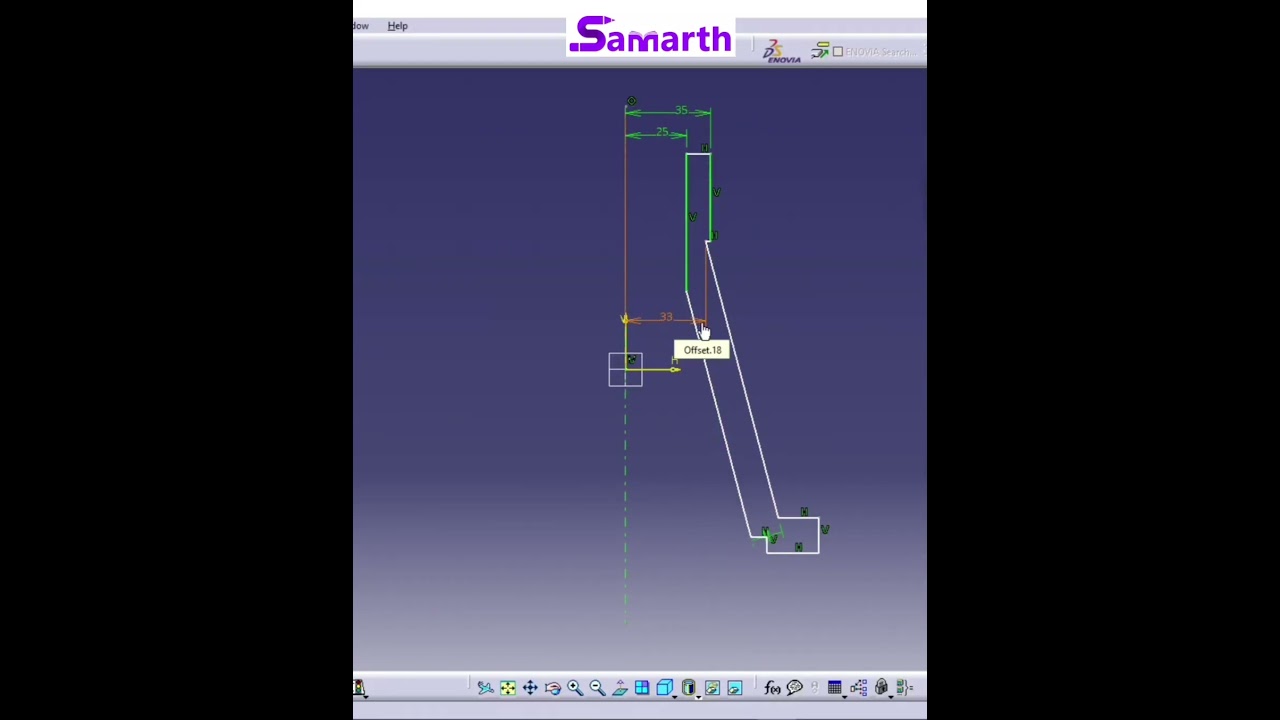Click the Hide/Show tool
This screenshot has width=1280, height=720.
pyautogui.click(x=712, y=688)
